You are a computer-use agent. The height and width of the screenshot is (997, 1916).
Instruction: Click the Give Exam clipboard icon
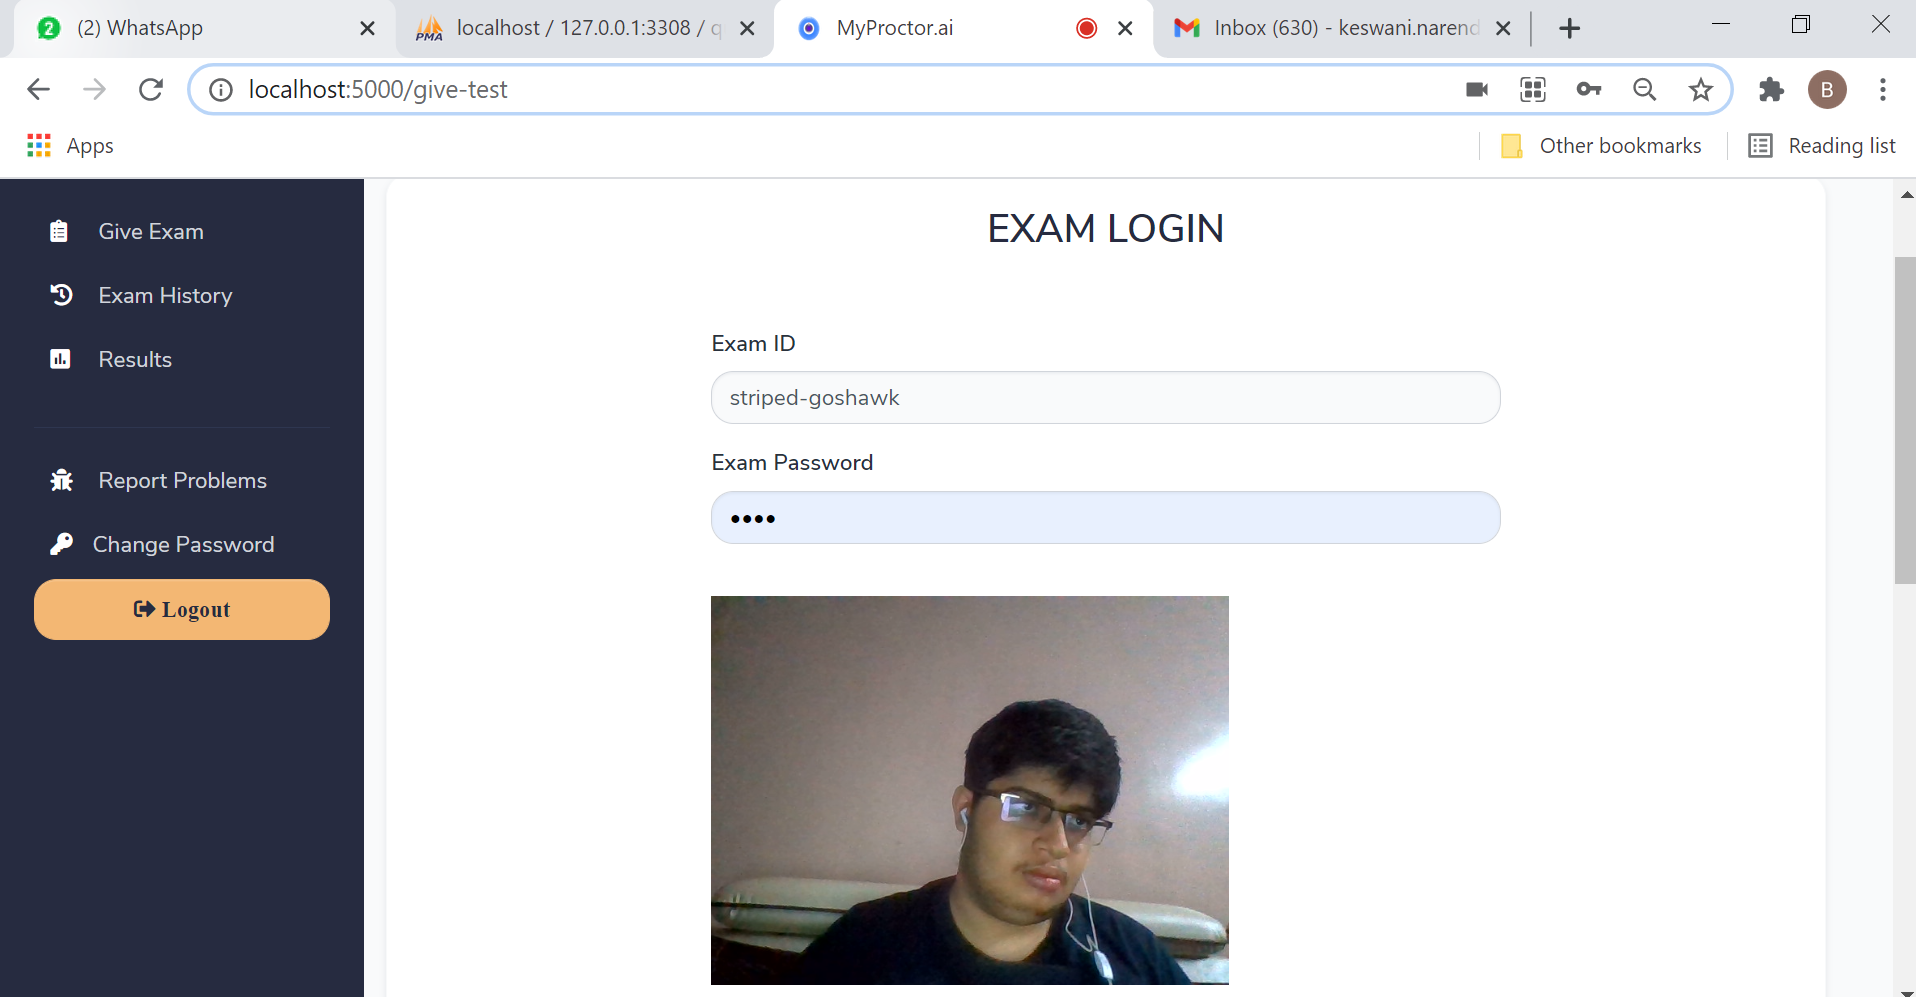click(59, 231)
